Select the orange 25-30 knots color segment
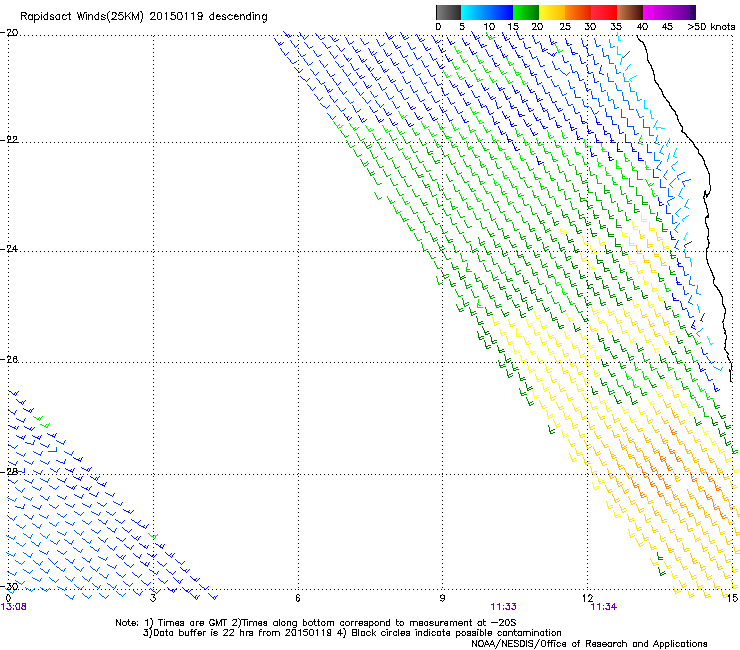 pyautogui.click(x=578, y=12)
